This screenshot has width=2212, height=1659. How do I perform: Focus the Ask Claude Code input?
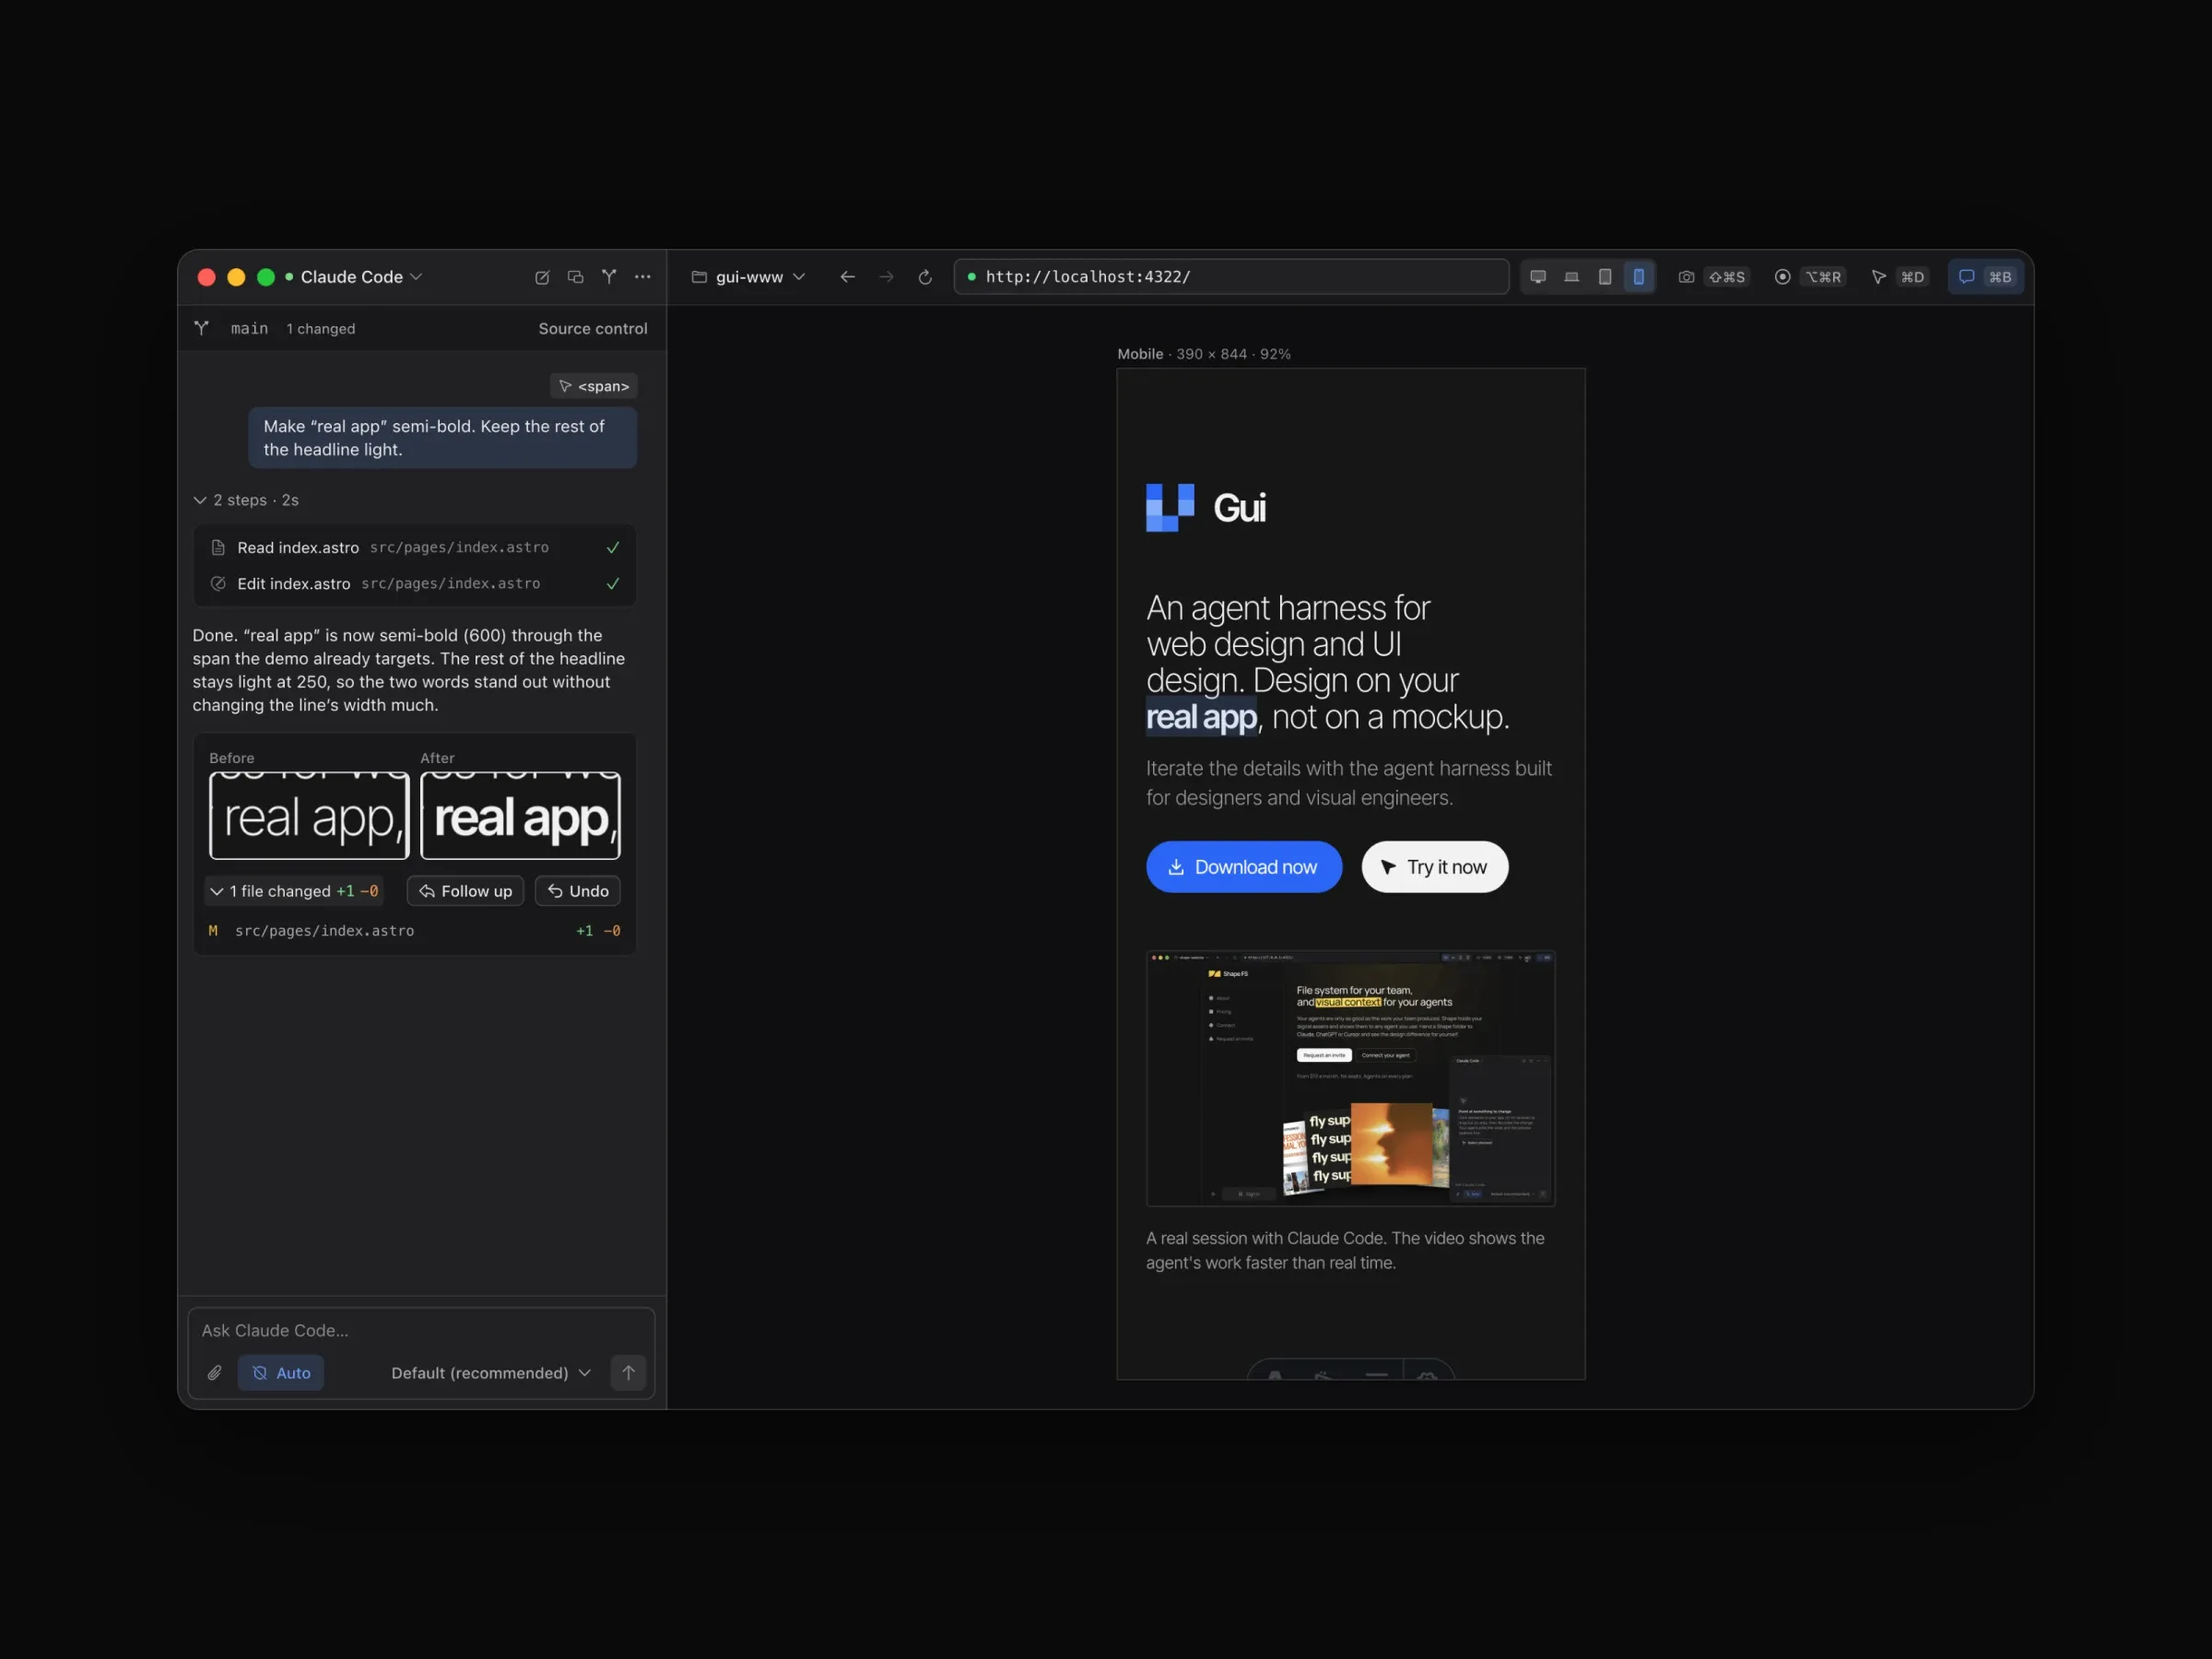click(x=420, y=1331)
